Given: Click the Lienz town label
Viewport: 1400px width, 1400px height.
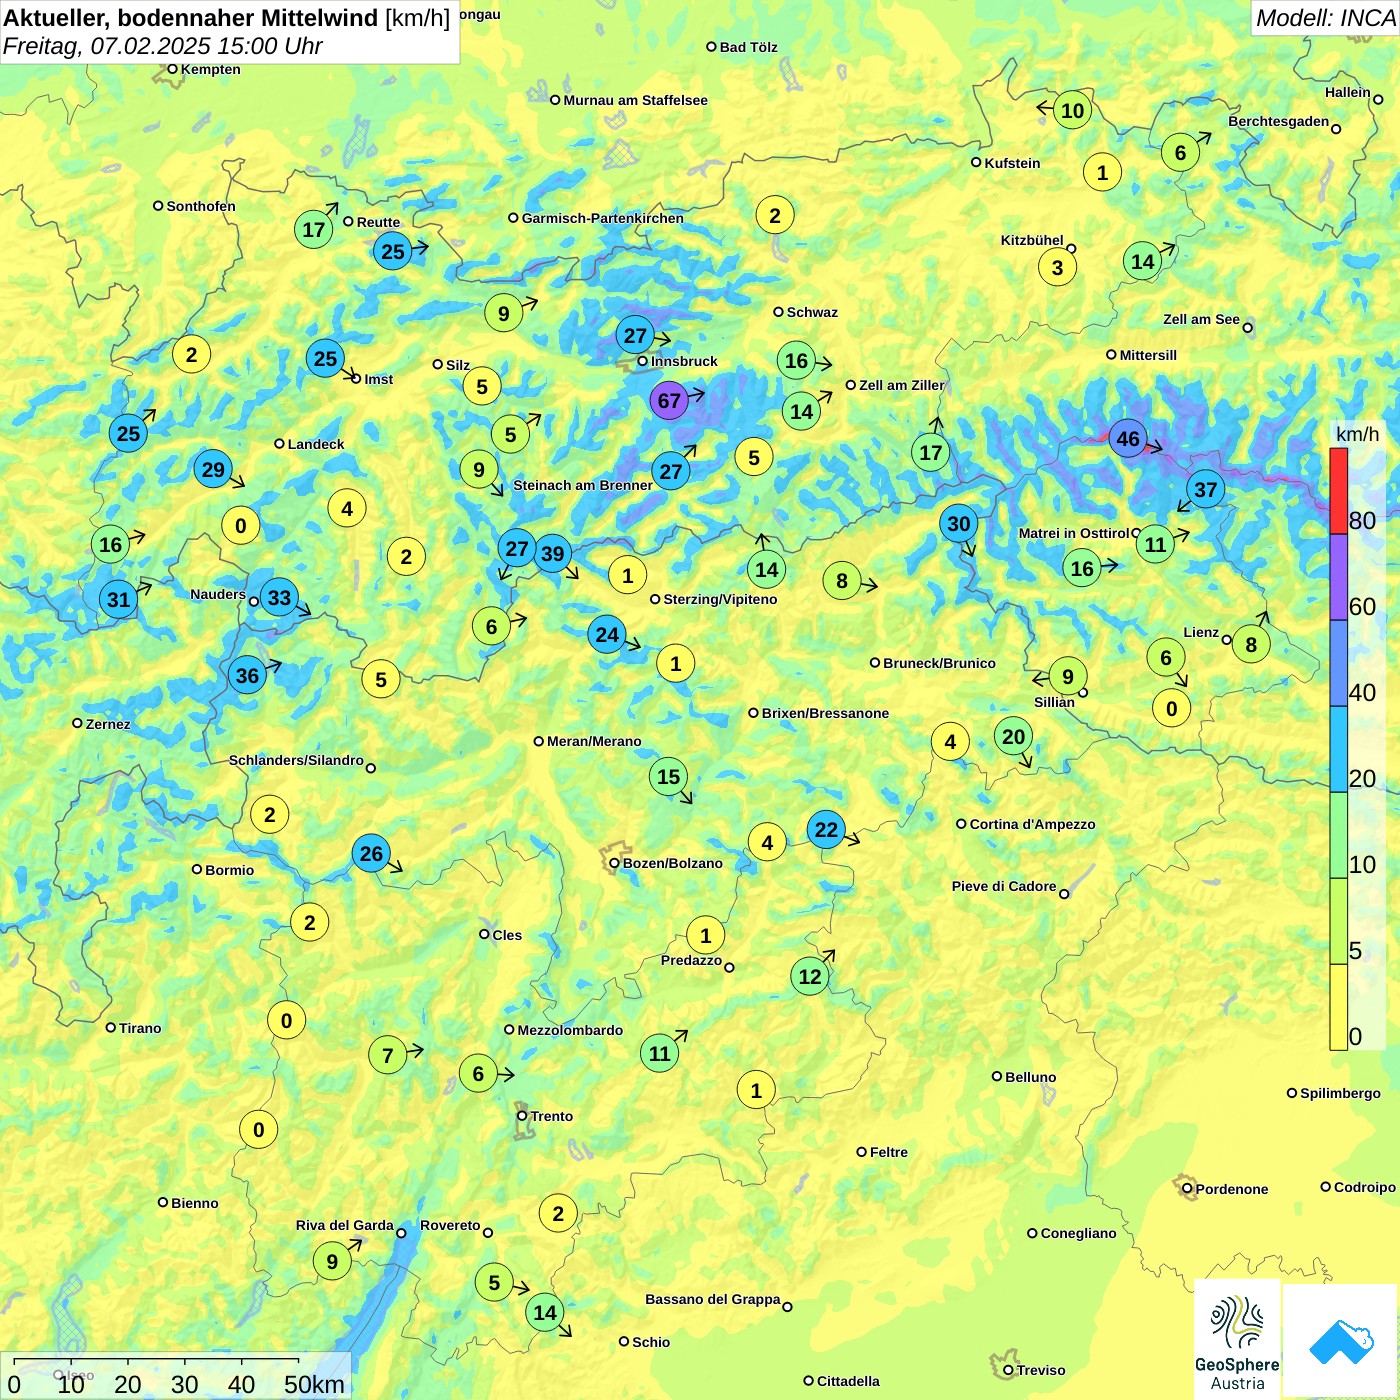Looking at the screenshot, I should coord(1201,633).
